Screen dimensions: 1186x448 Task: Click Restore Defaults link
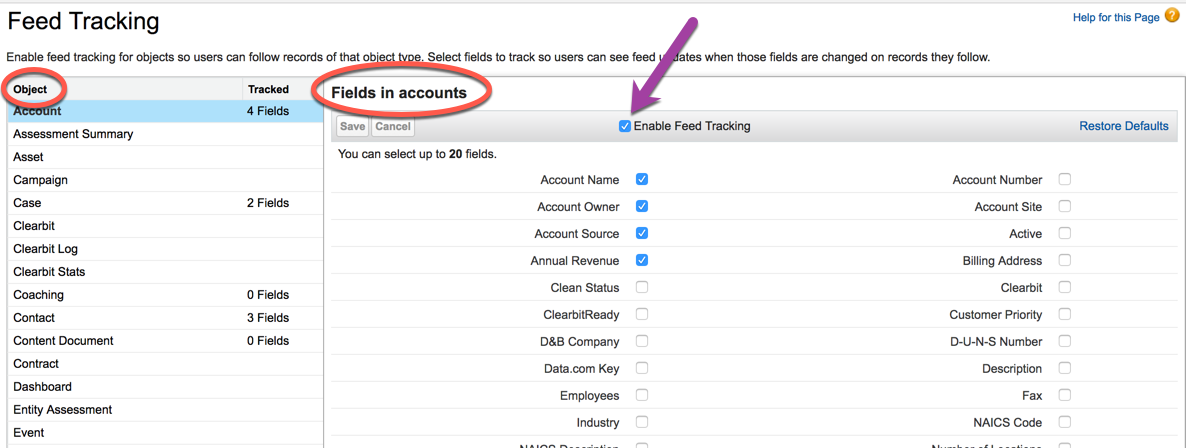click(1123, 126)
